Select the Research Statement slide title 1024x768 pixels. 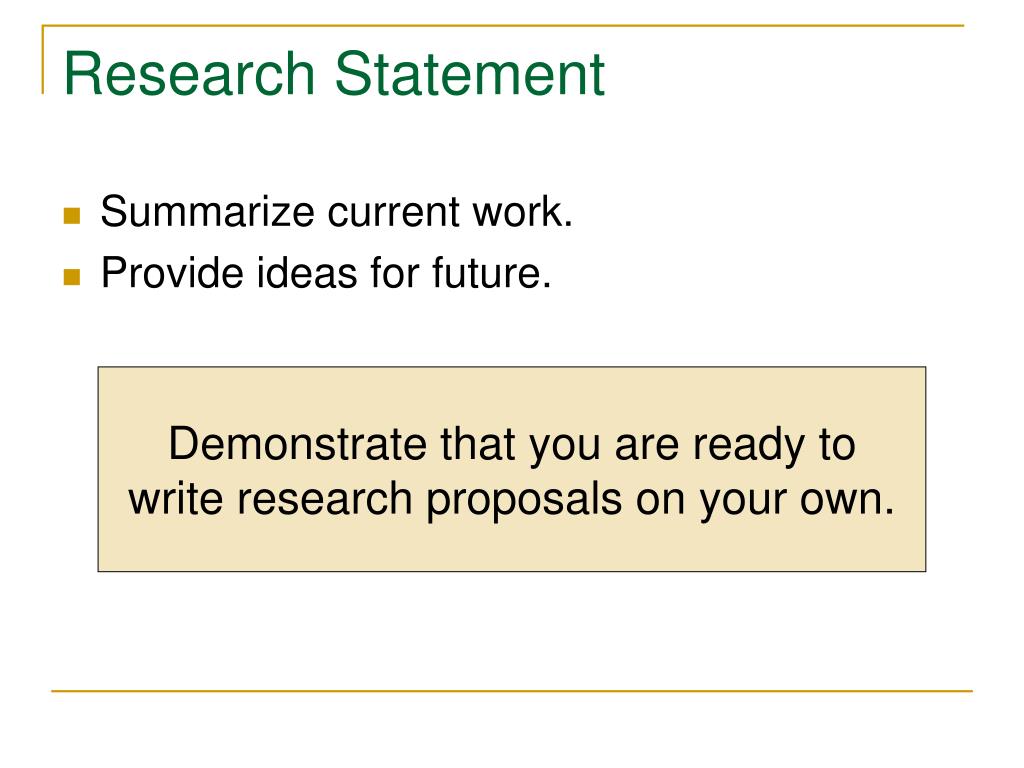(334, 73)
